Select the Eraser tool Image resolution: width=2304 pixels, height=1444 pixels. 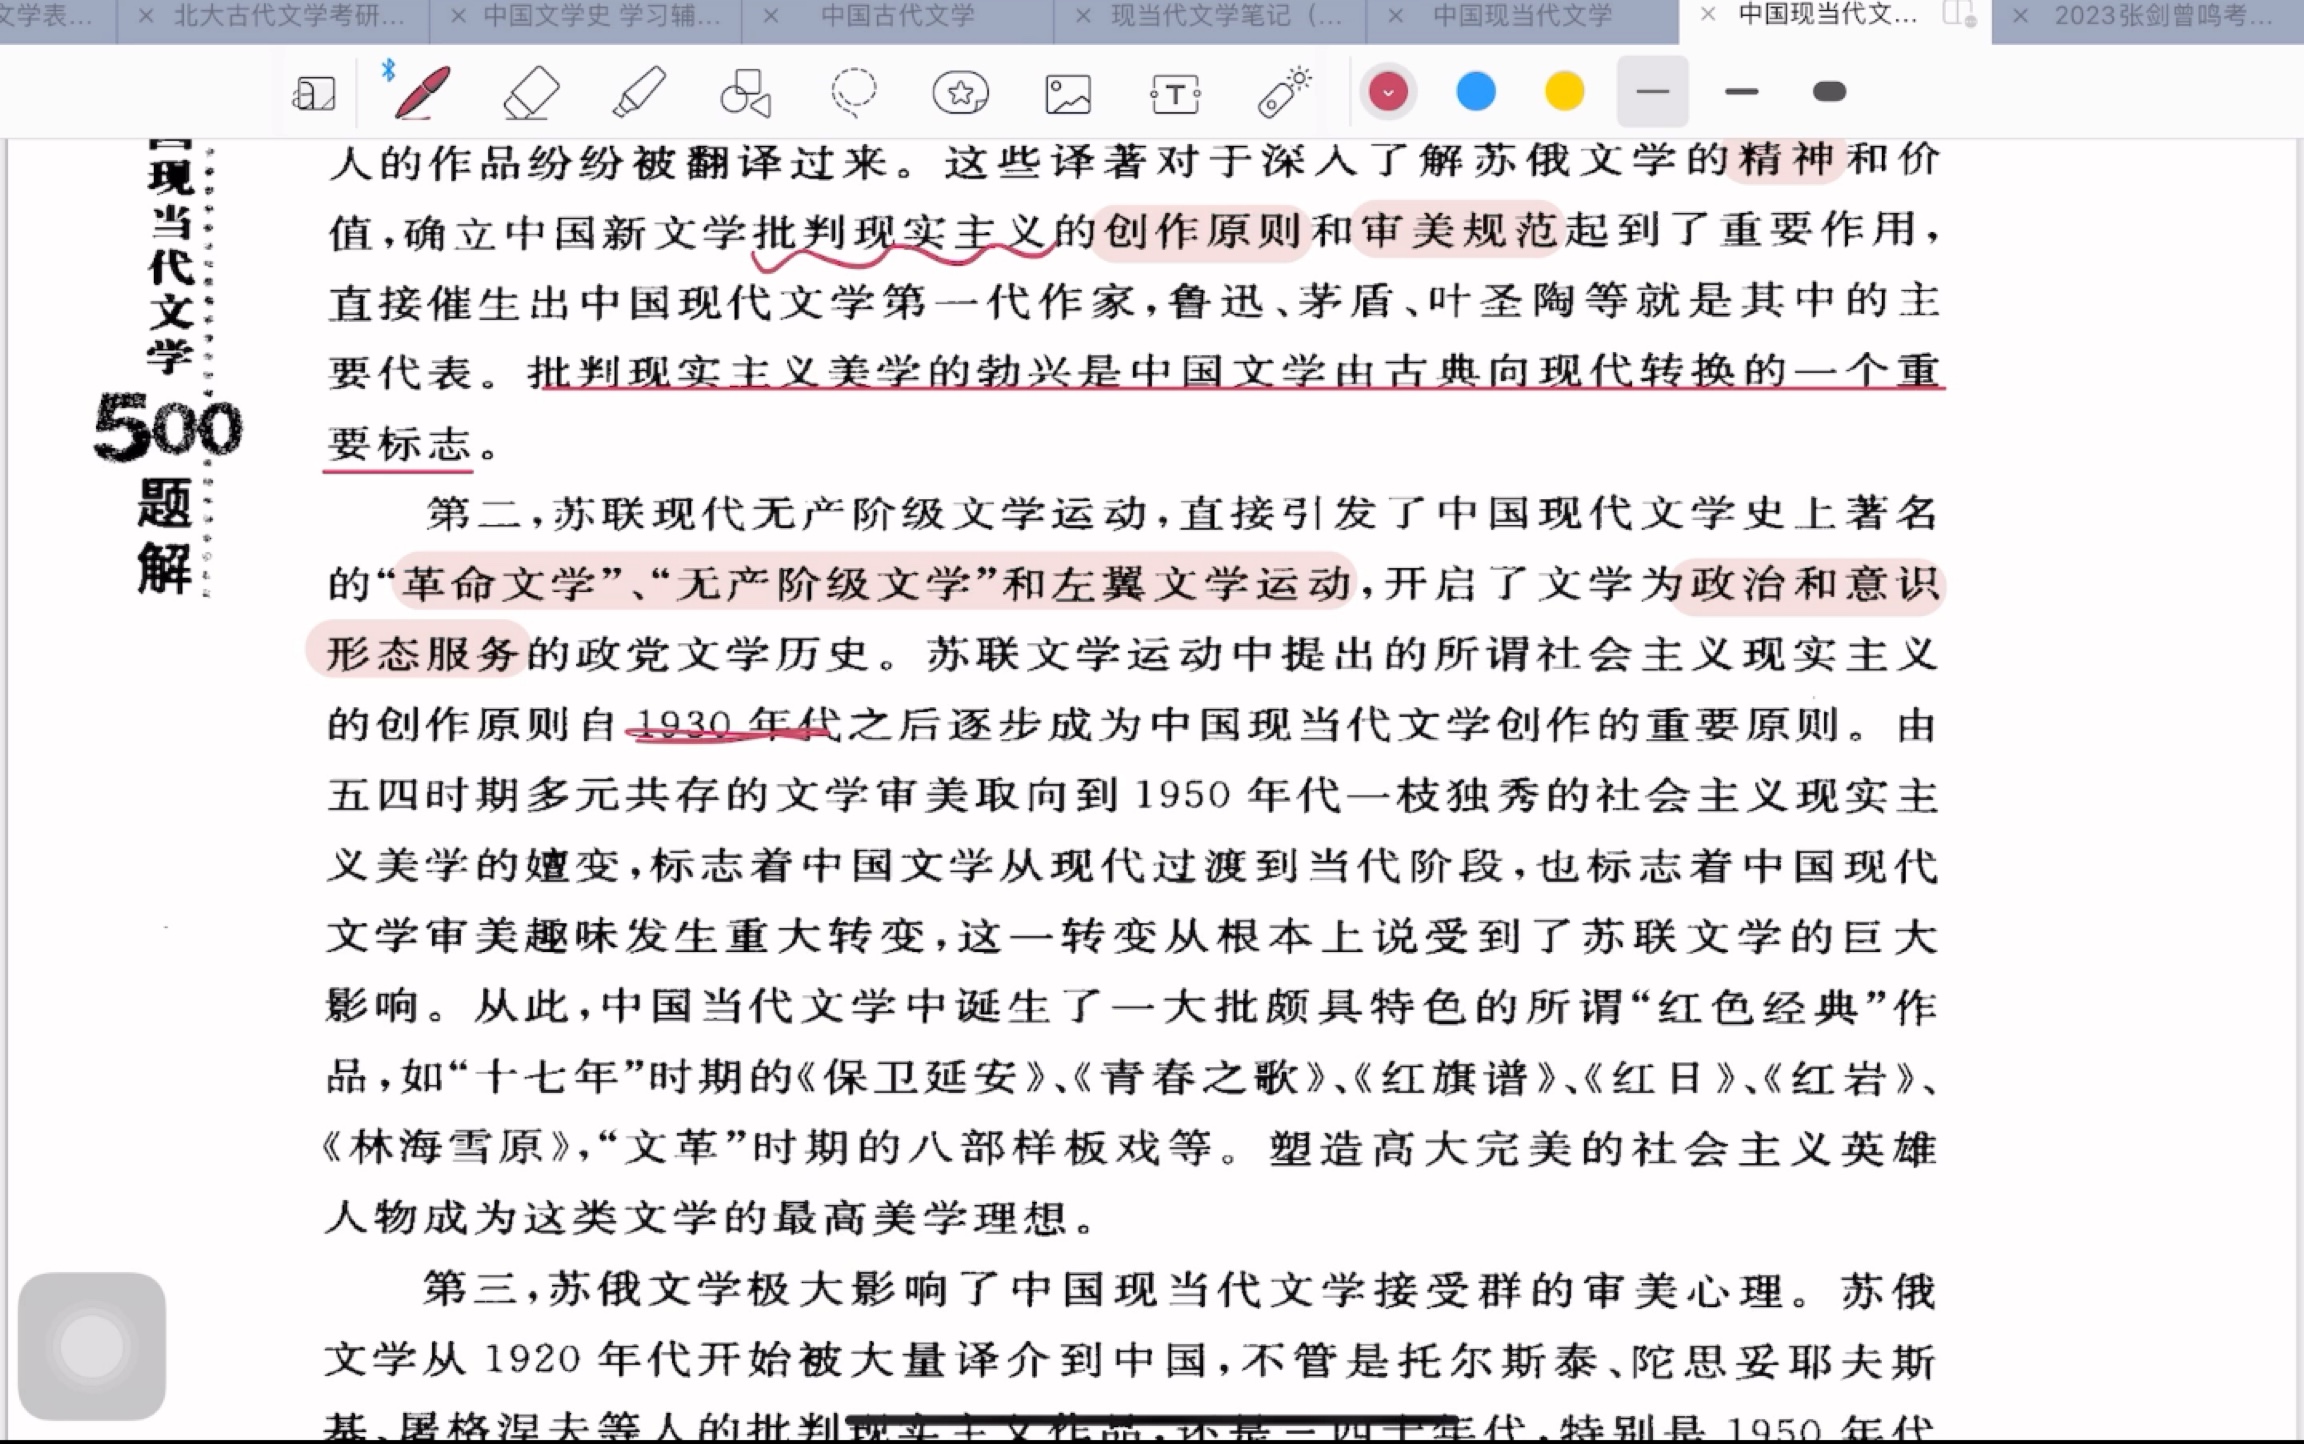coord(530,93)
